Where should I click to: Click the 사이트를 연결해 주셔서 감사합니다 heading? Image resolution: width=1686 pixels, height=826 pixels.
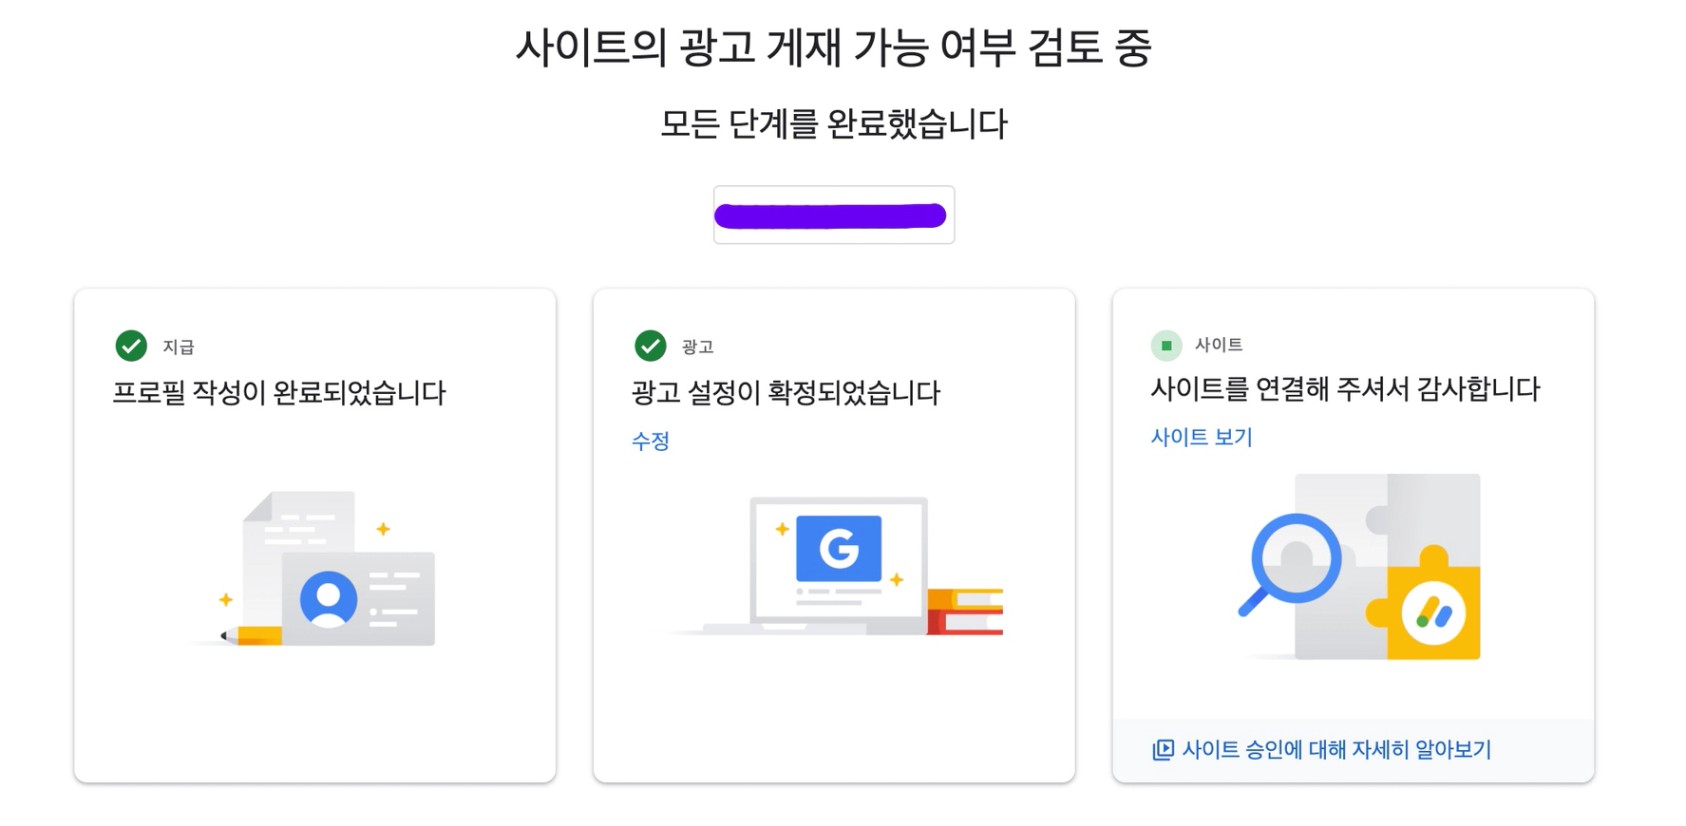[1345, 388]
